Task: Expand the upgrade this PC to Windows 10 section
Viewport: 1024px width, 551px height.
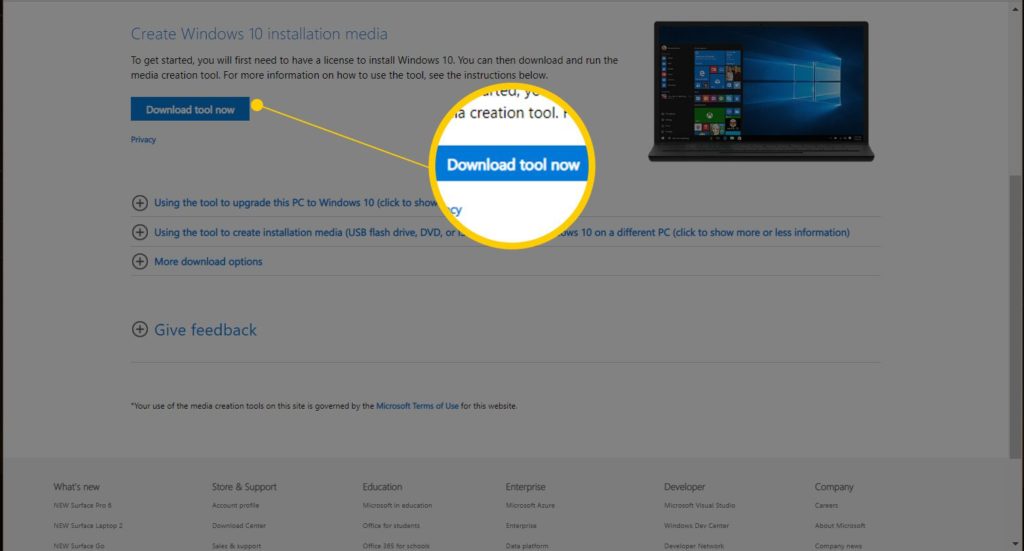Action: tap(284, 202)
